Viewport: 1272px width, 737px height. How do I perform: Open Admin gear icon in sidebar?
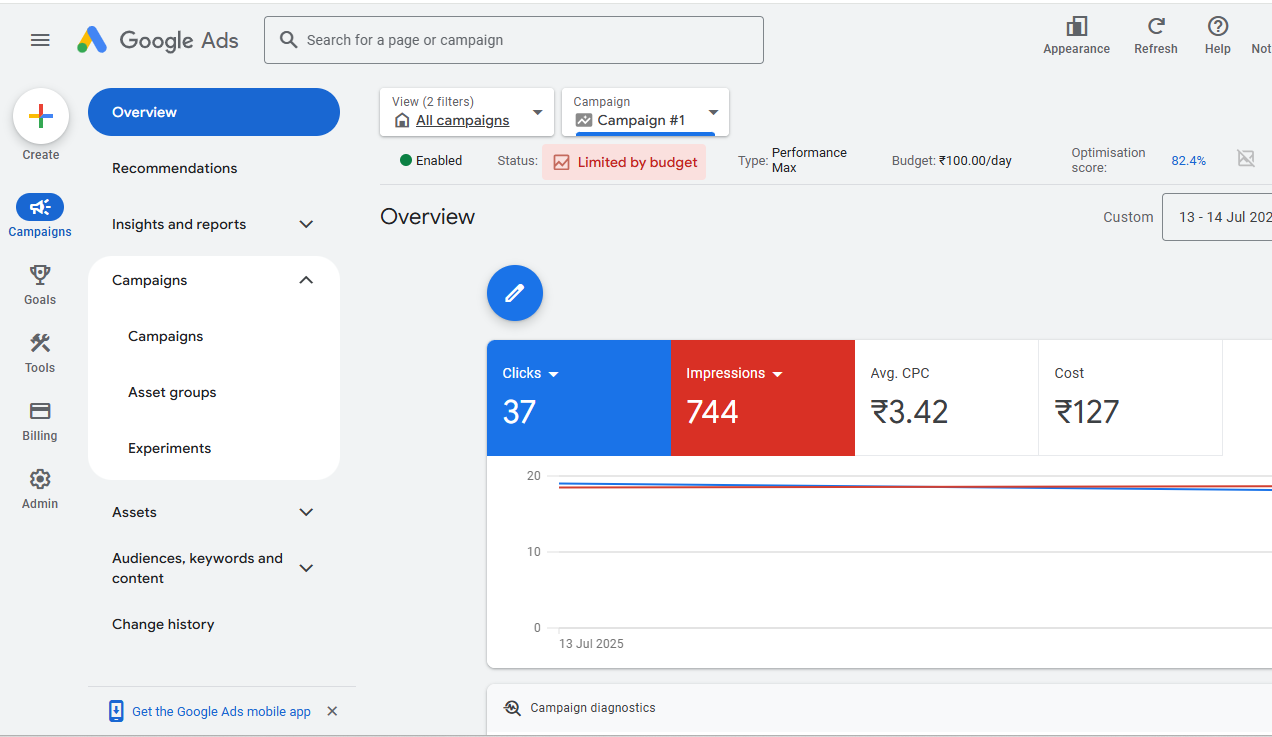tap(40, 479)
